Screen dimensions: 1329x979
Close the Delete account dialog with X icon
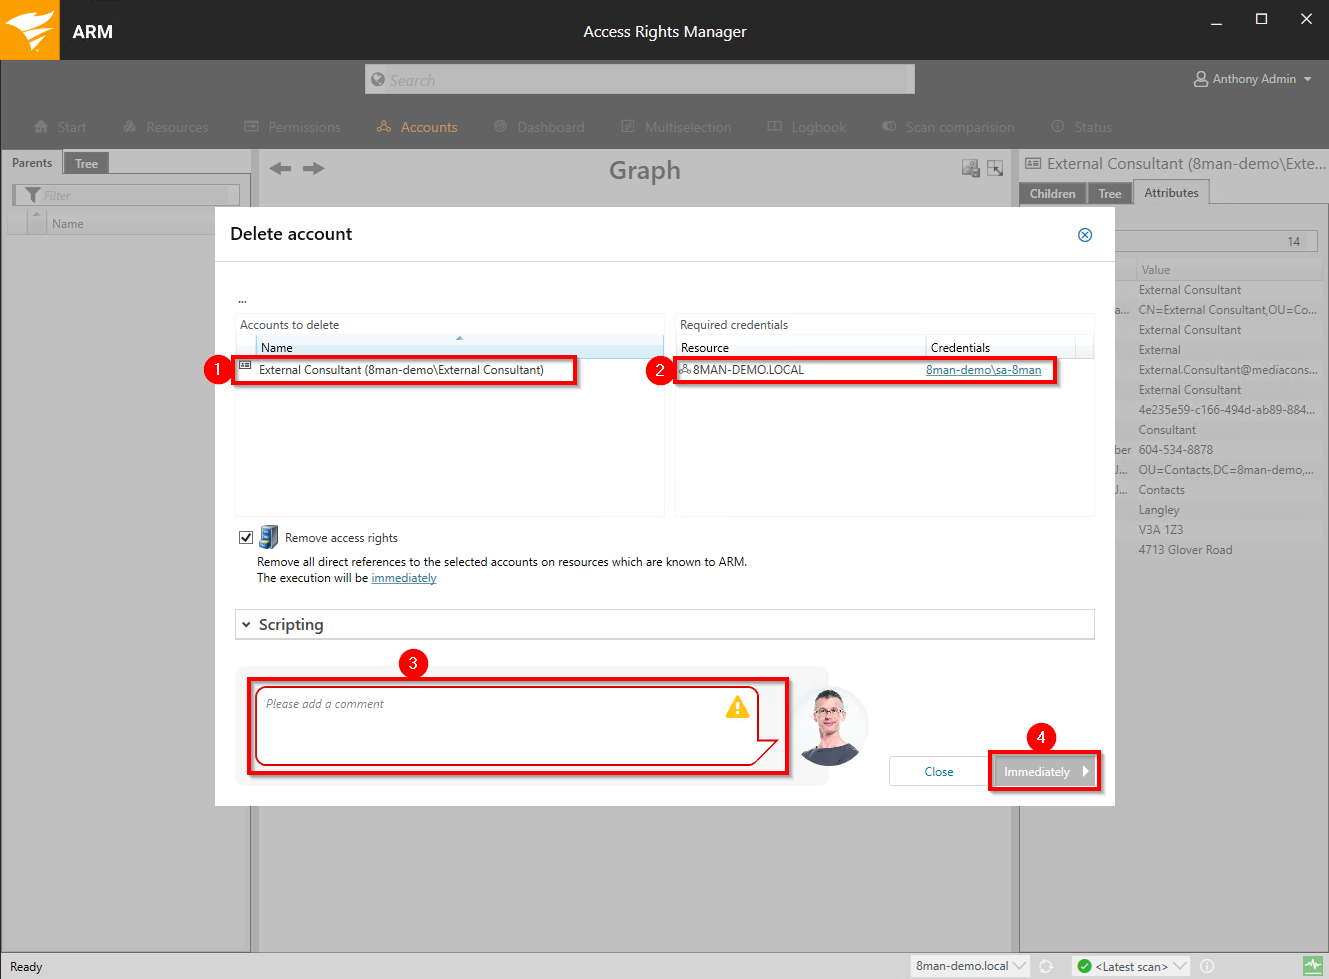pos(1084,235)
